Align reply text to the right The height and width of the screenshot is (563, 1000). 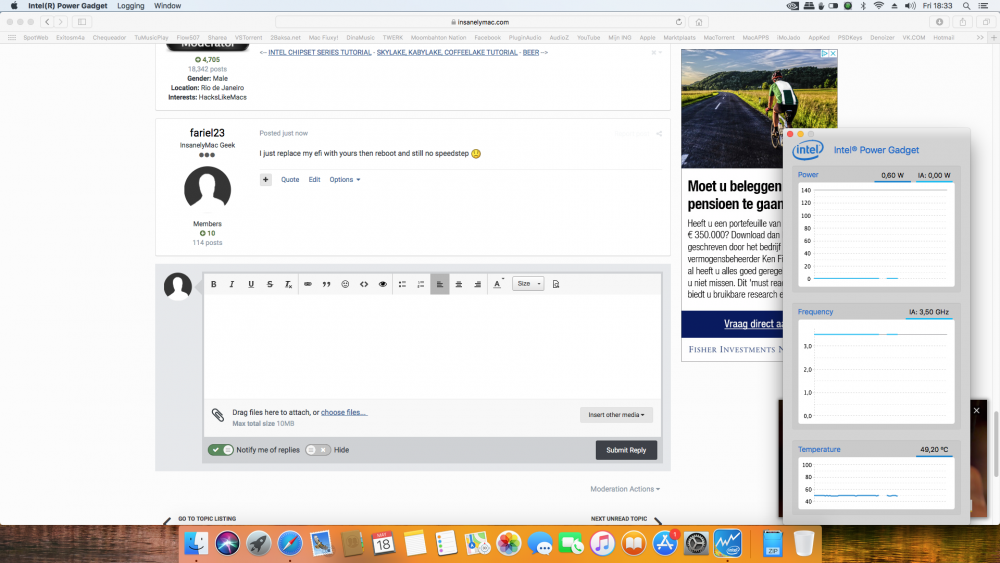(478, 284)
